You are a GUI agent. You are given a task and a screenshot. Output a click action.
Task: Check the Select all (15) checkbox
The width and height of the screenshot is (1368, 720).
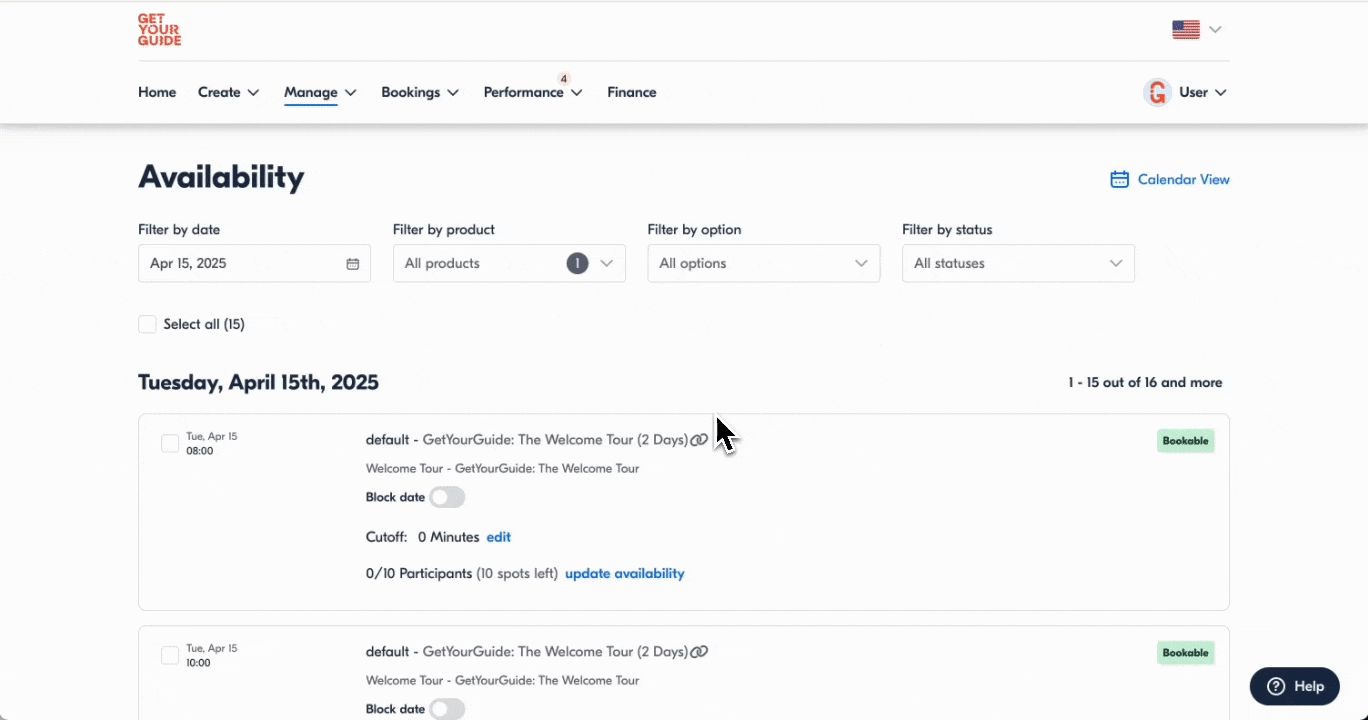pos(147,324)
